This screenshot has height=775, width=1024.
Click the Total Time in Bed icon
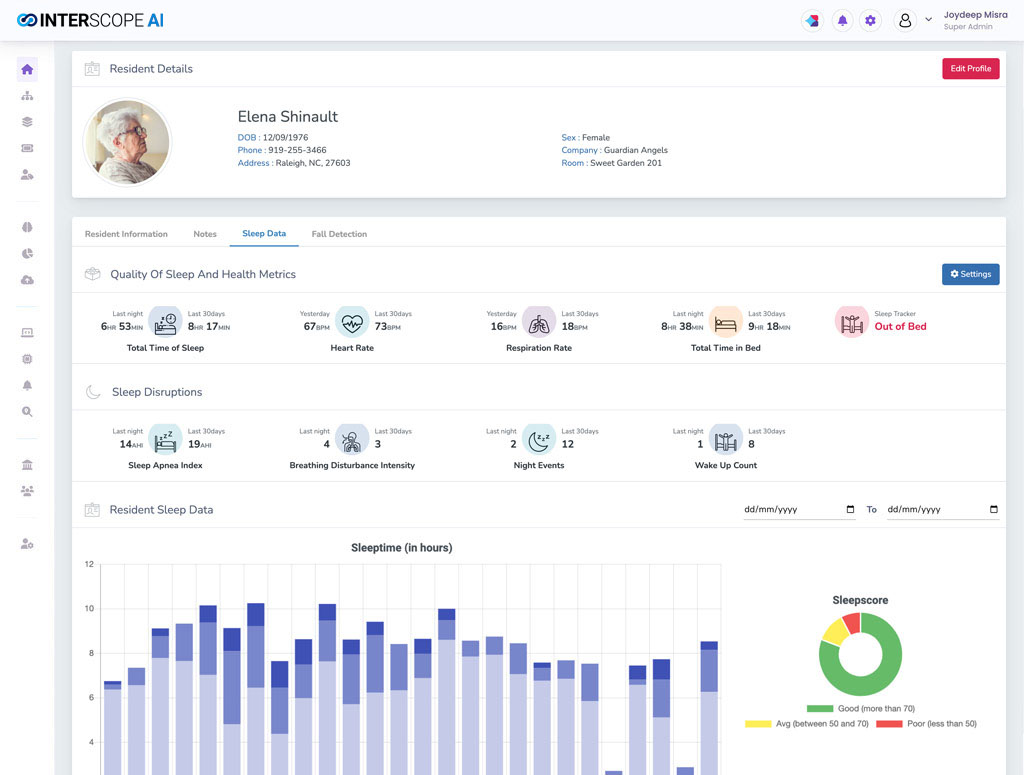pyautogui.click(x=726, y=322)
